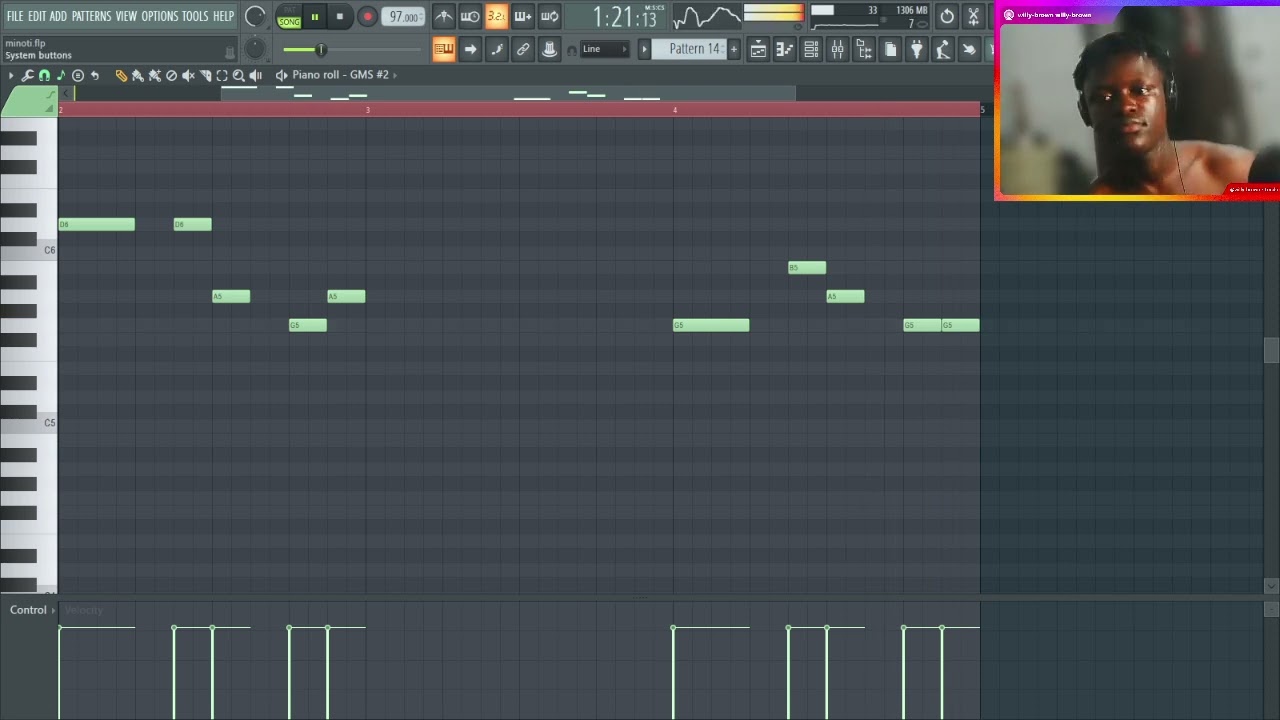This screenshot has height=720, width=1280.
Task: Toggle auto-scrolling arrow icon
Action: tap(470, 49)
